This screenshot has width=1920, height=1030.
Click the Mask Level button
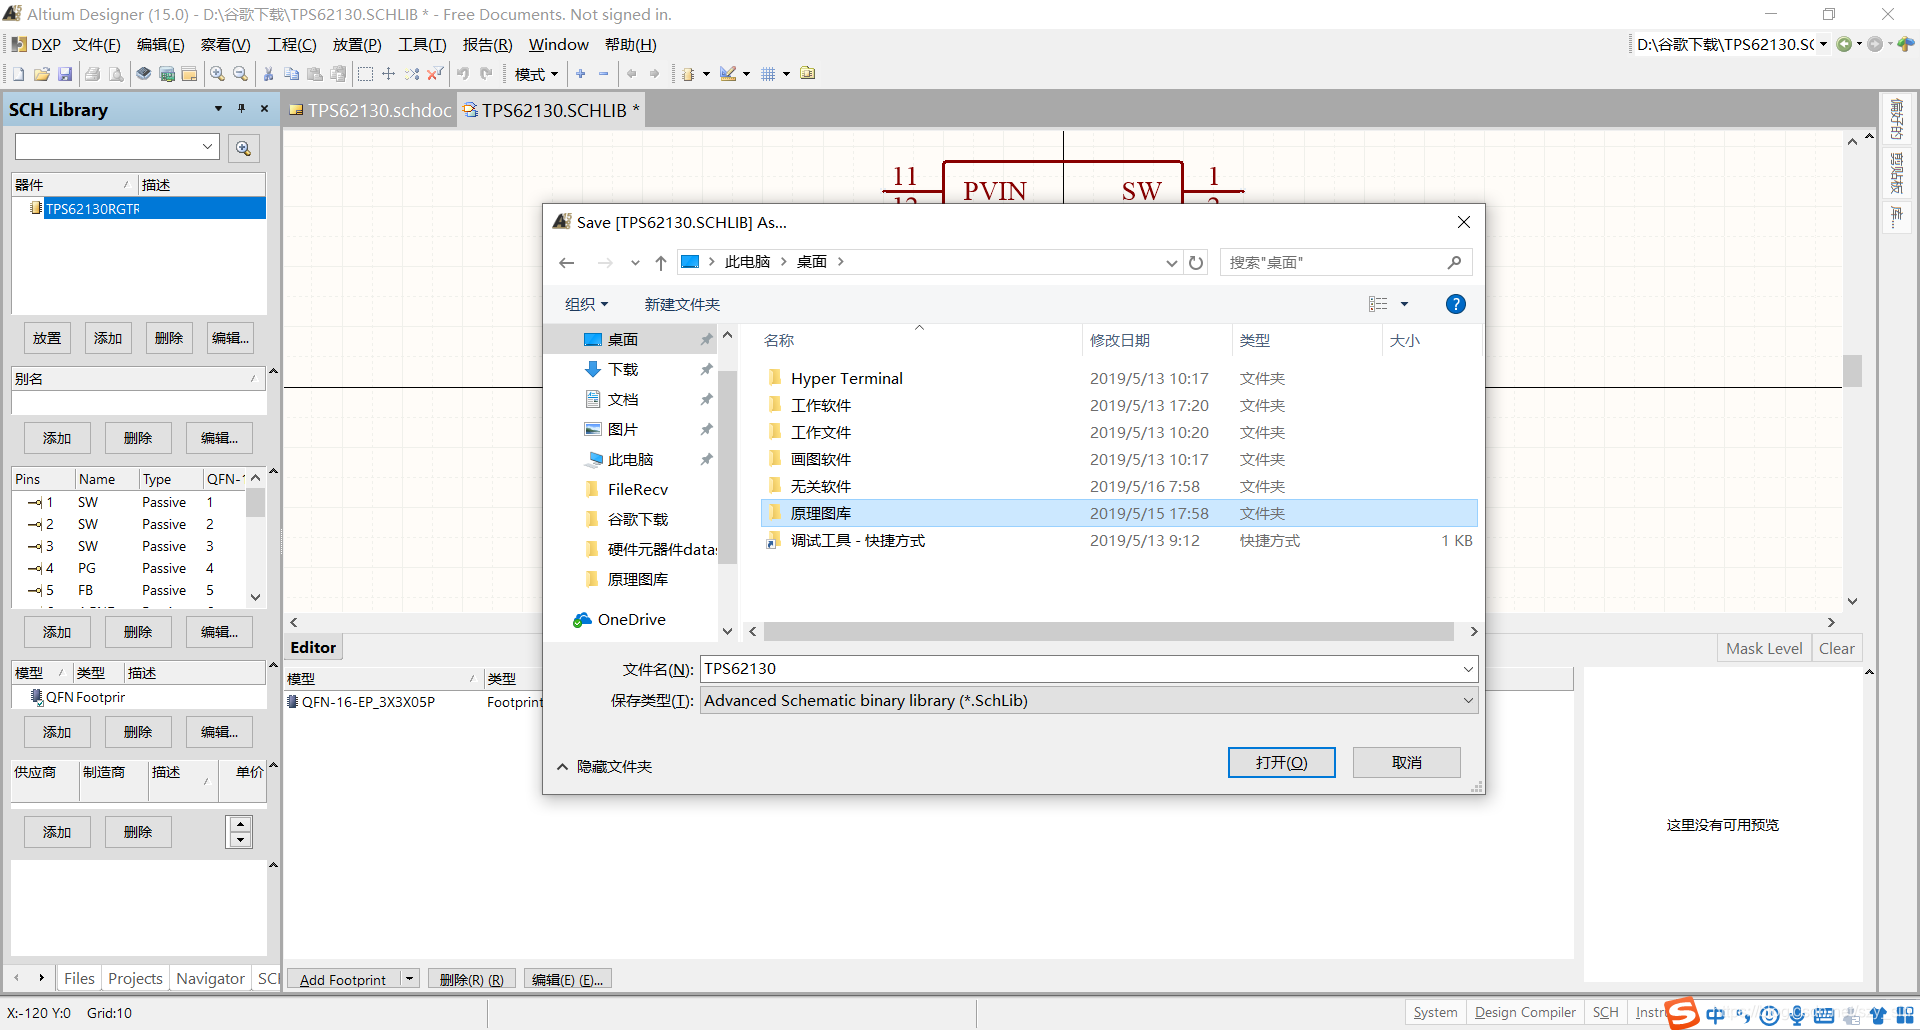1764,648
